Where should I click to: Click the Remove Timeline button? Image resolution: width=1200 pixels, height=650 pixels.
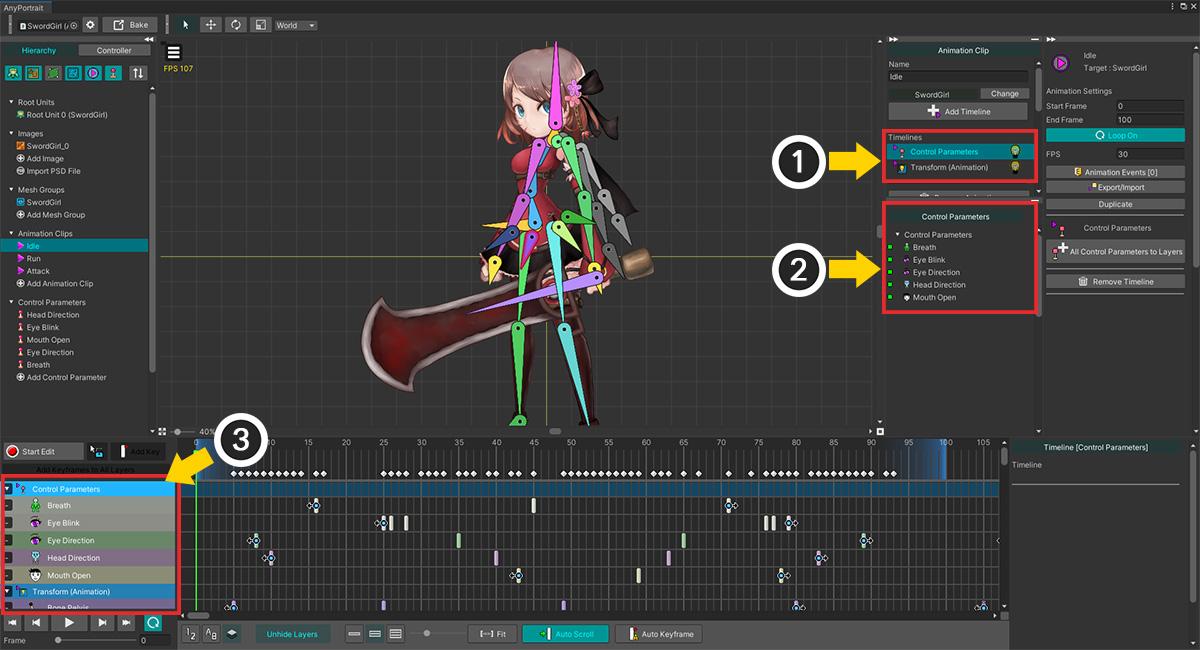[x=1115, y=282]
